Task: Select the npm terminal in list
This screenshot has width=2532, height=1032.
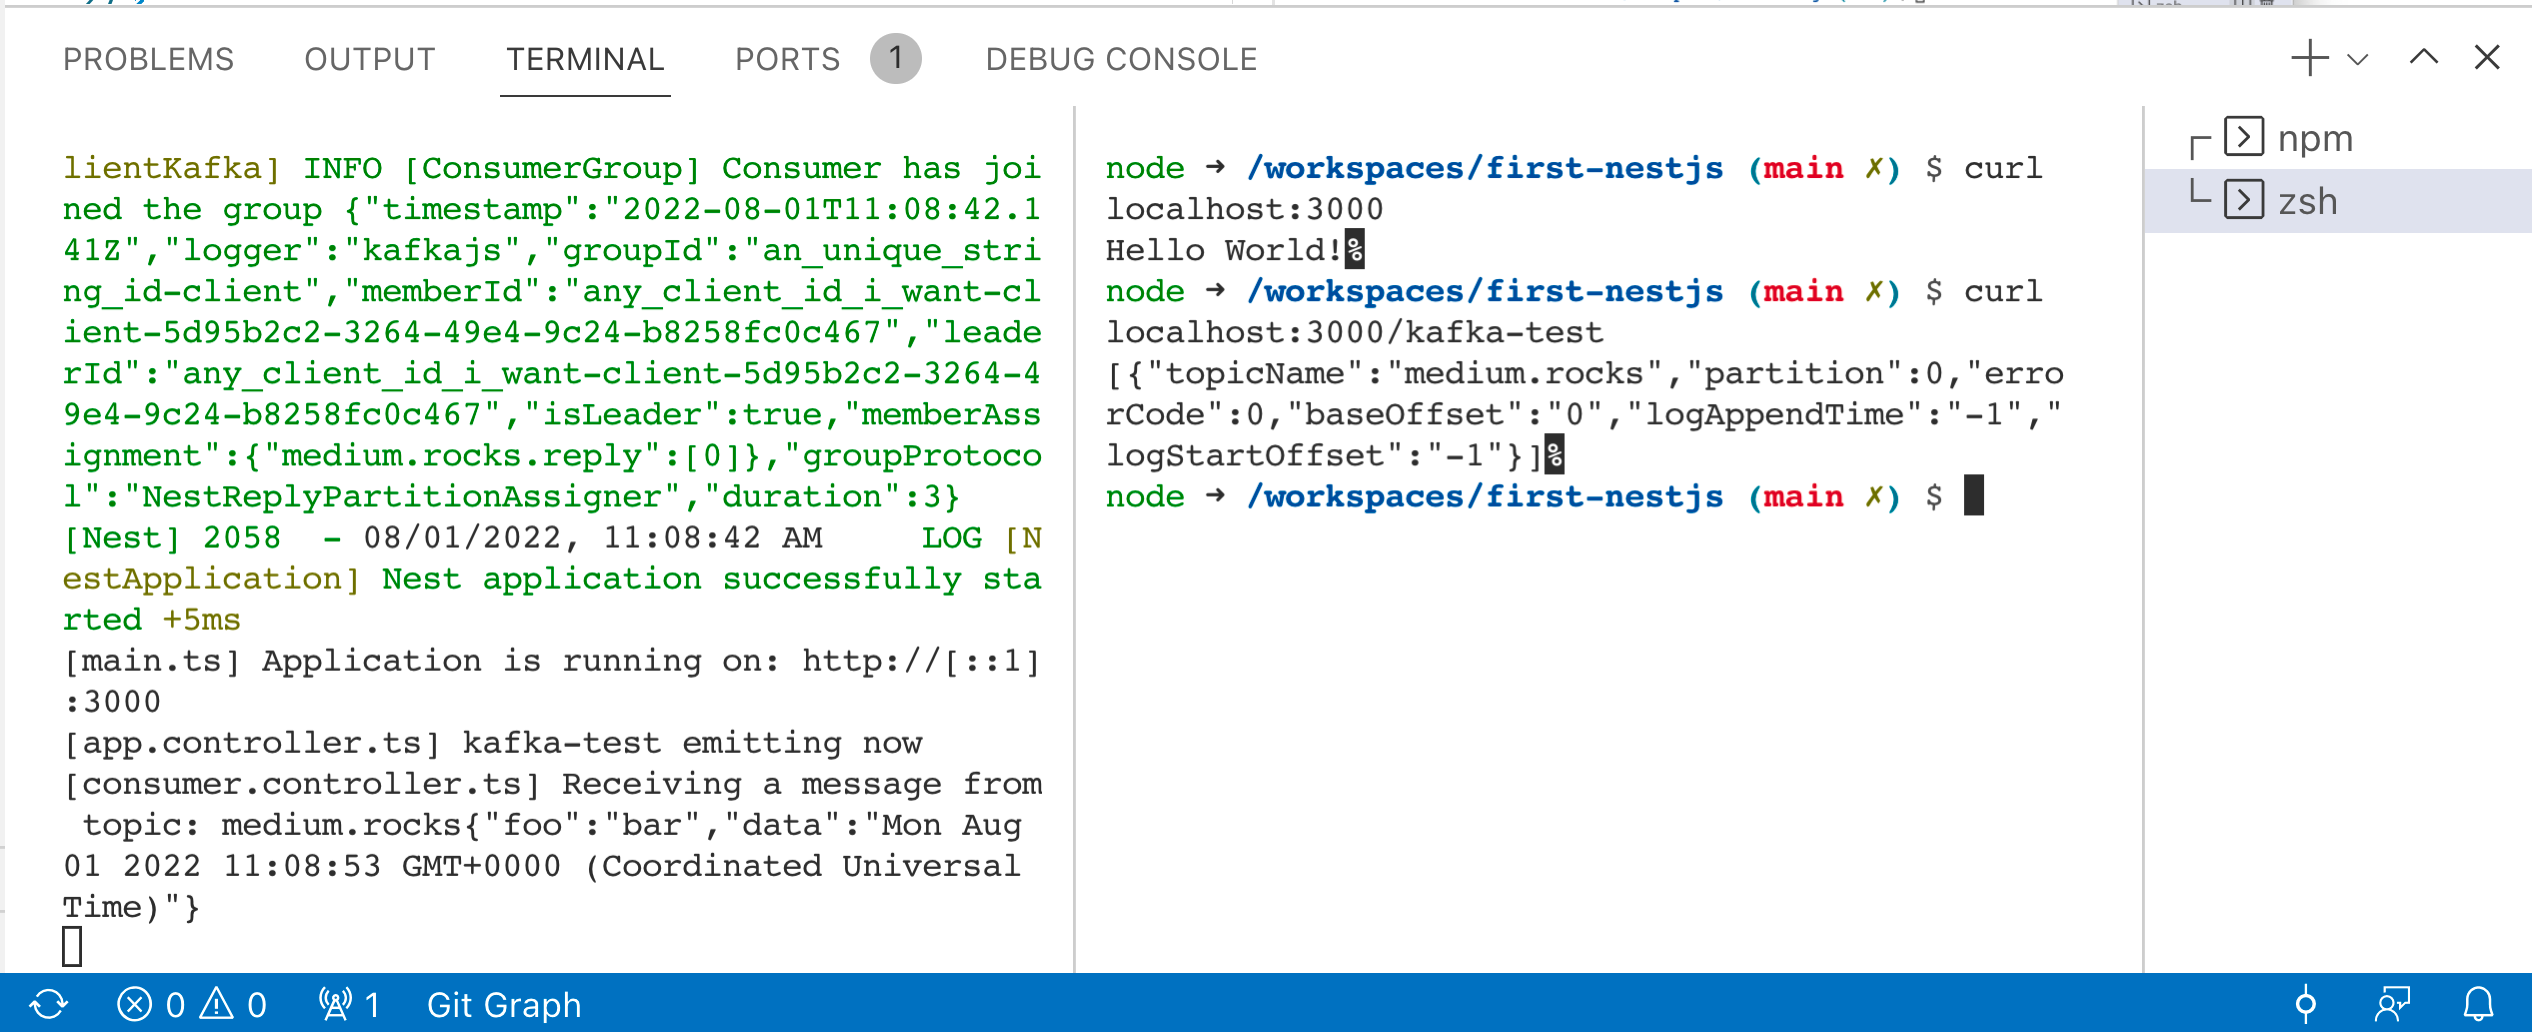Action: point(2338,138)
